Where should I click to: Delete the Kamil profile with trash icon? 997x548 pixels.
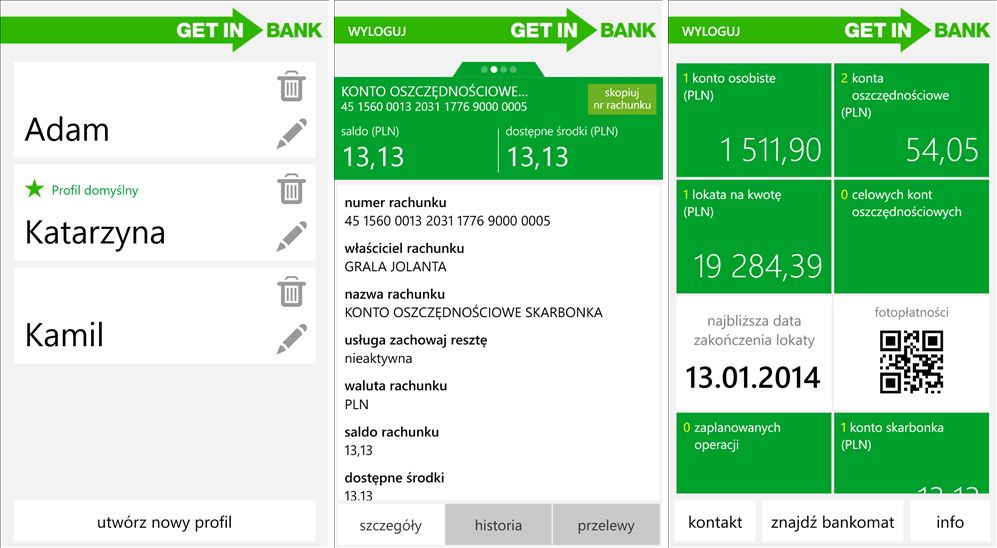[291, 292]
